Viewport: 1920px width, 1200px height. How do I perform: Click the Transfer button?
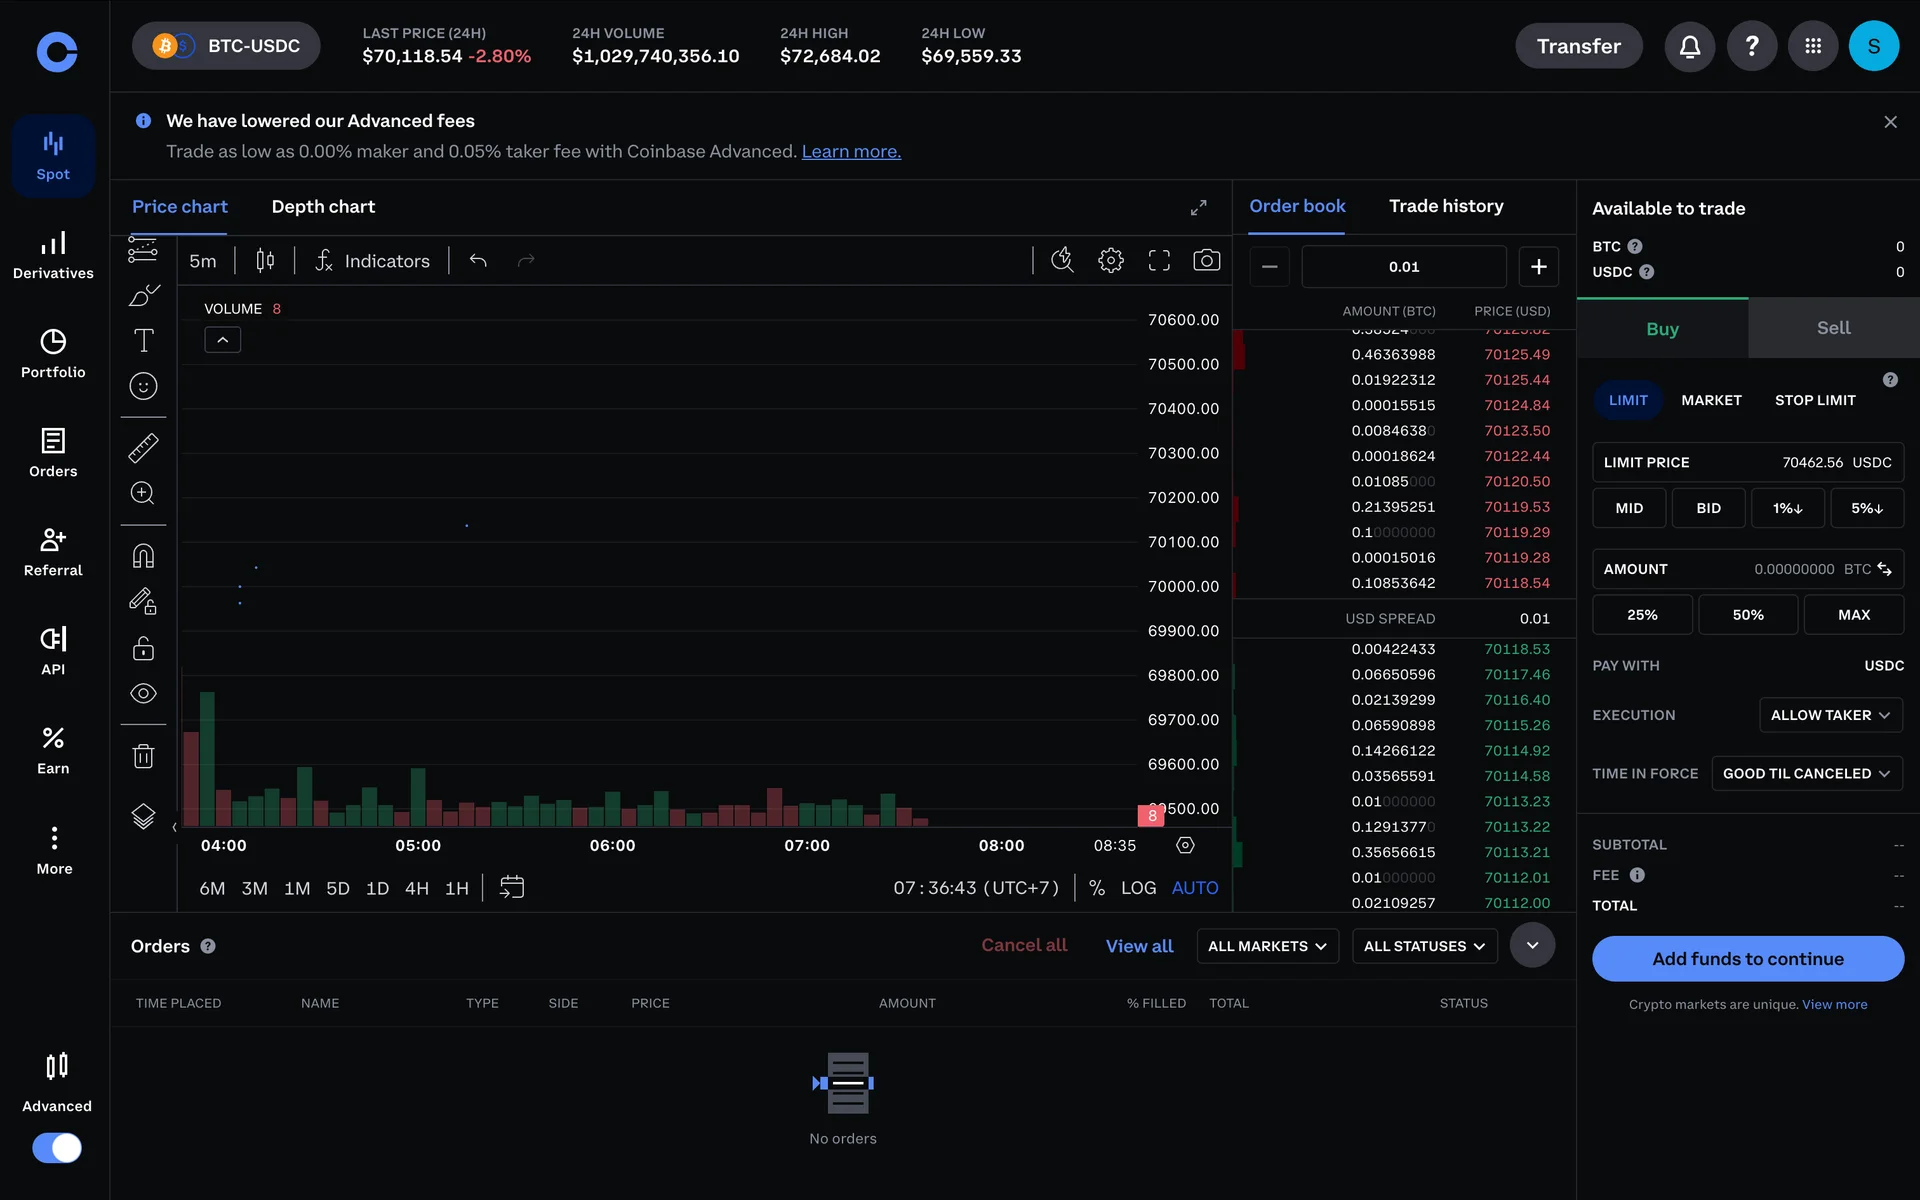(1578, 46)
